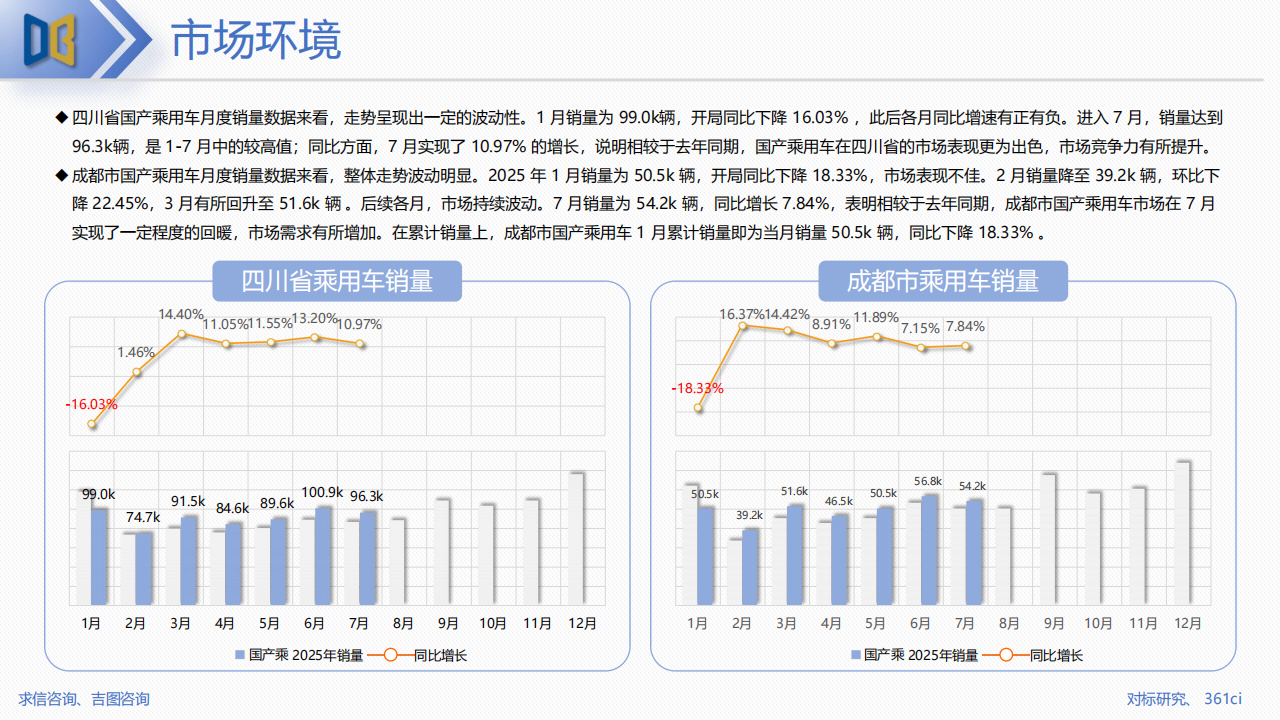
Task: Select the 11.05% growth label
Action: click(x=225, y=324)
